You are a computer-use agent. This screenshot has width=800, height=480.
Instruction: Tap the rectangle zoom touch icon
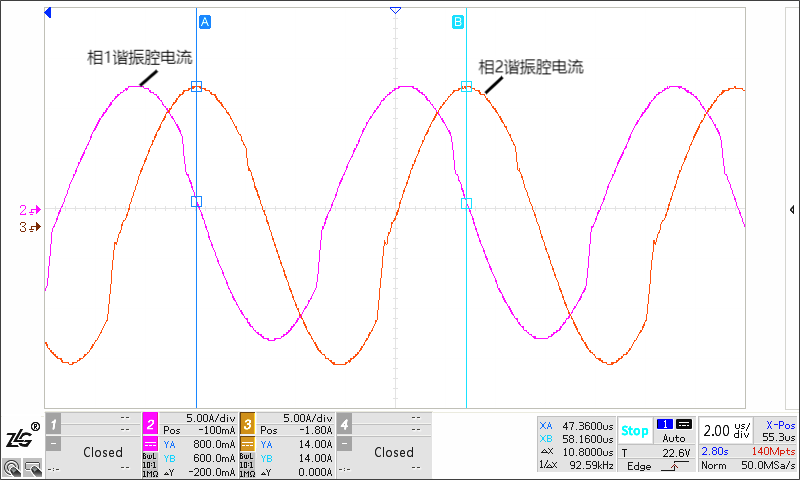33,468
